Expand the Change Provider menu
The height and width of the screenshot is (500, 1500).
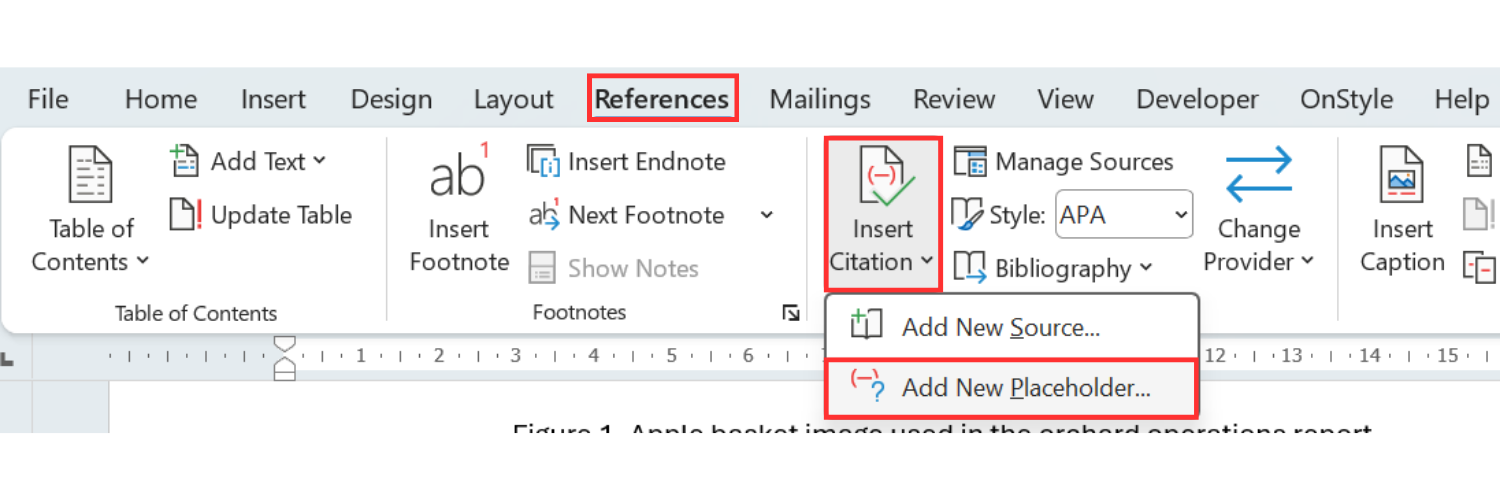pos(1259,212)
